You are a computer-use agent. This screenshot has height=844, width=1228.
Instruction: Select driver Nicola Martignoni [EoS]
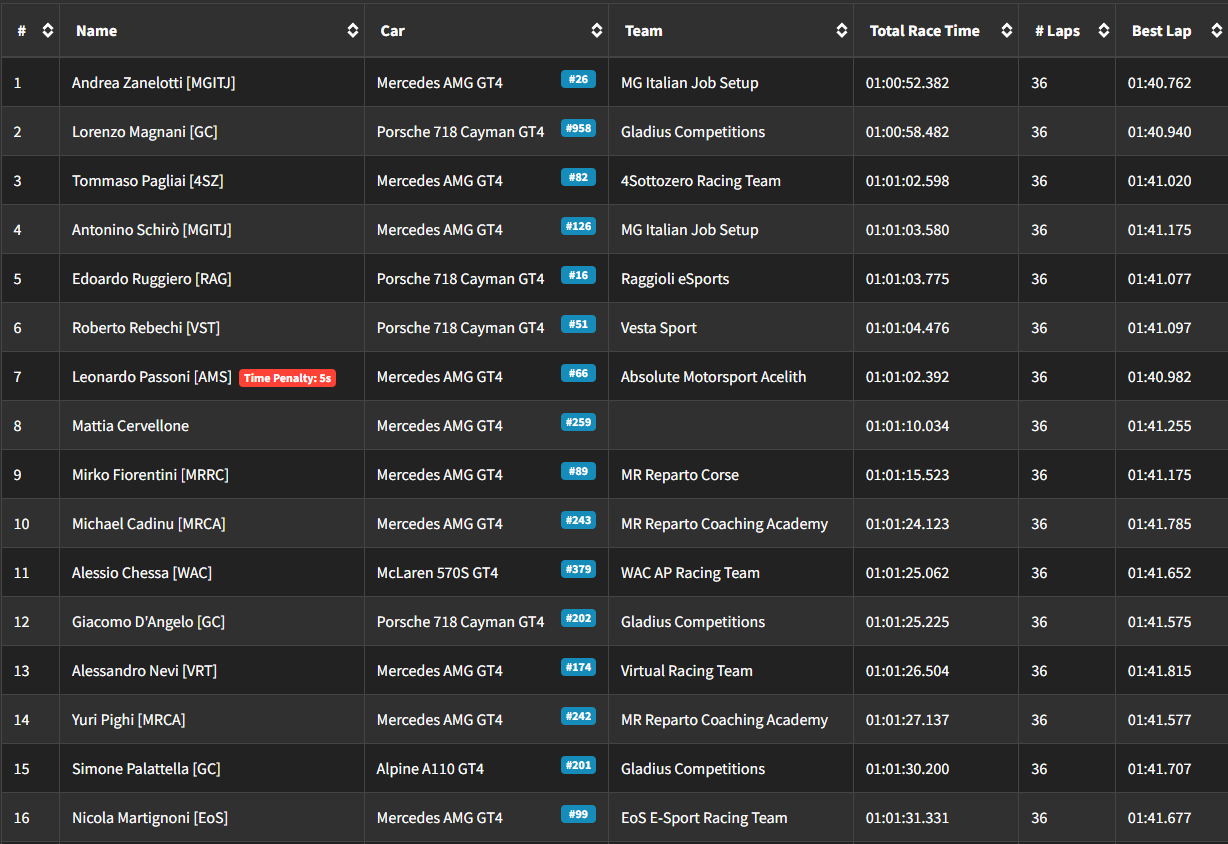point(150,818)
